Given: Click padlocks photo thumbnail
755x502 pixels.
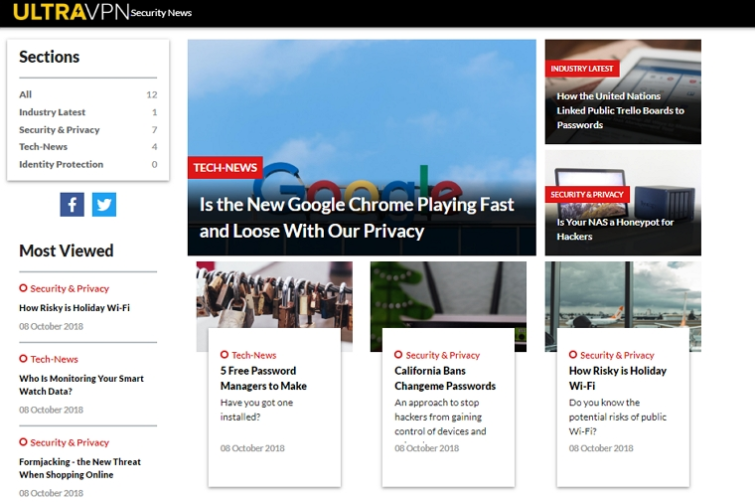Looking at the screenshot, I should pyautogui.click(x=274, y=295).
